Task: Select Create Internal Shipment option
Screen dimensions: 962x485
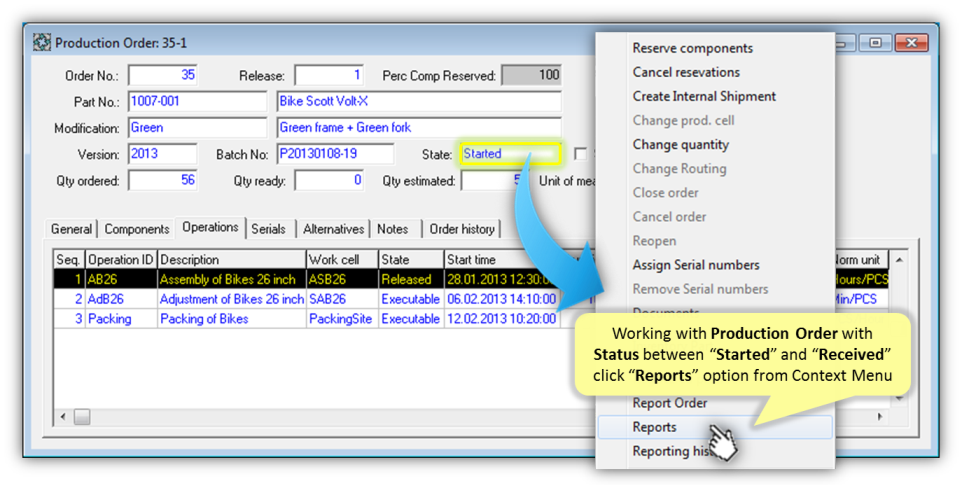Action: tap(704, 96)
